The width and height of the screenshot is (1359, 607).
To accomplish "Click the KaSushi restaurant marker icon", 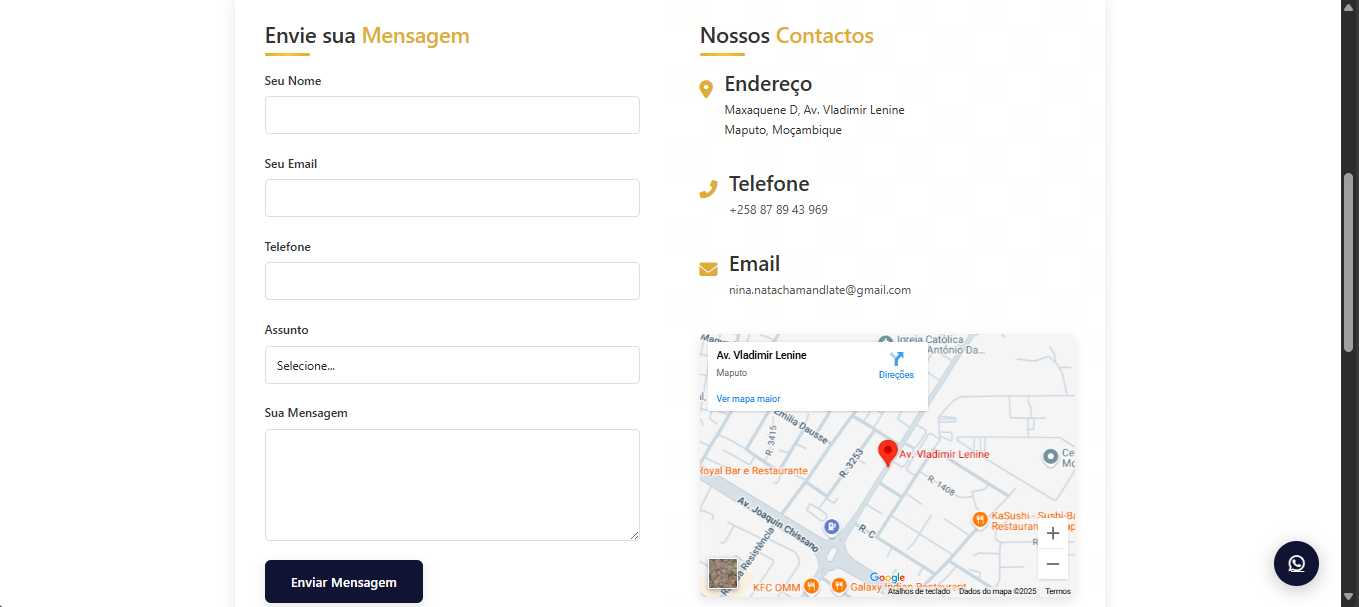I will click(x=980, y=518).
